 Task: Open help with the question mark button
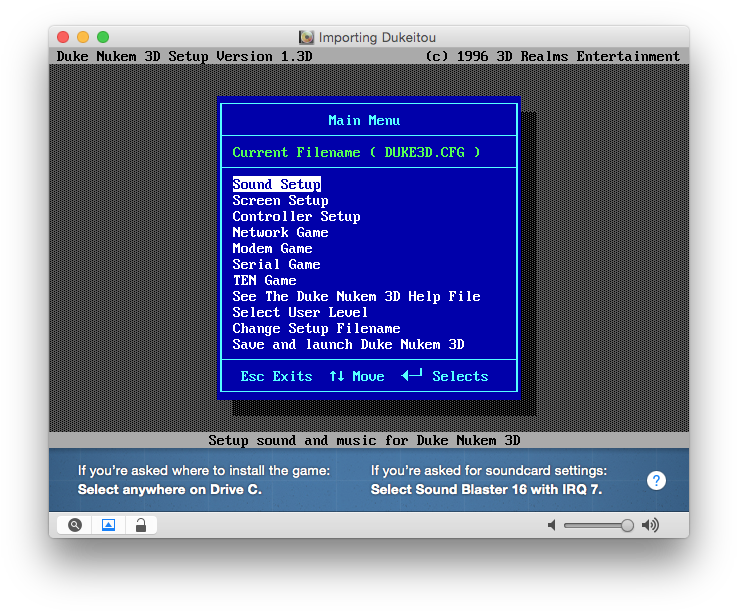click(656, 480)
